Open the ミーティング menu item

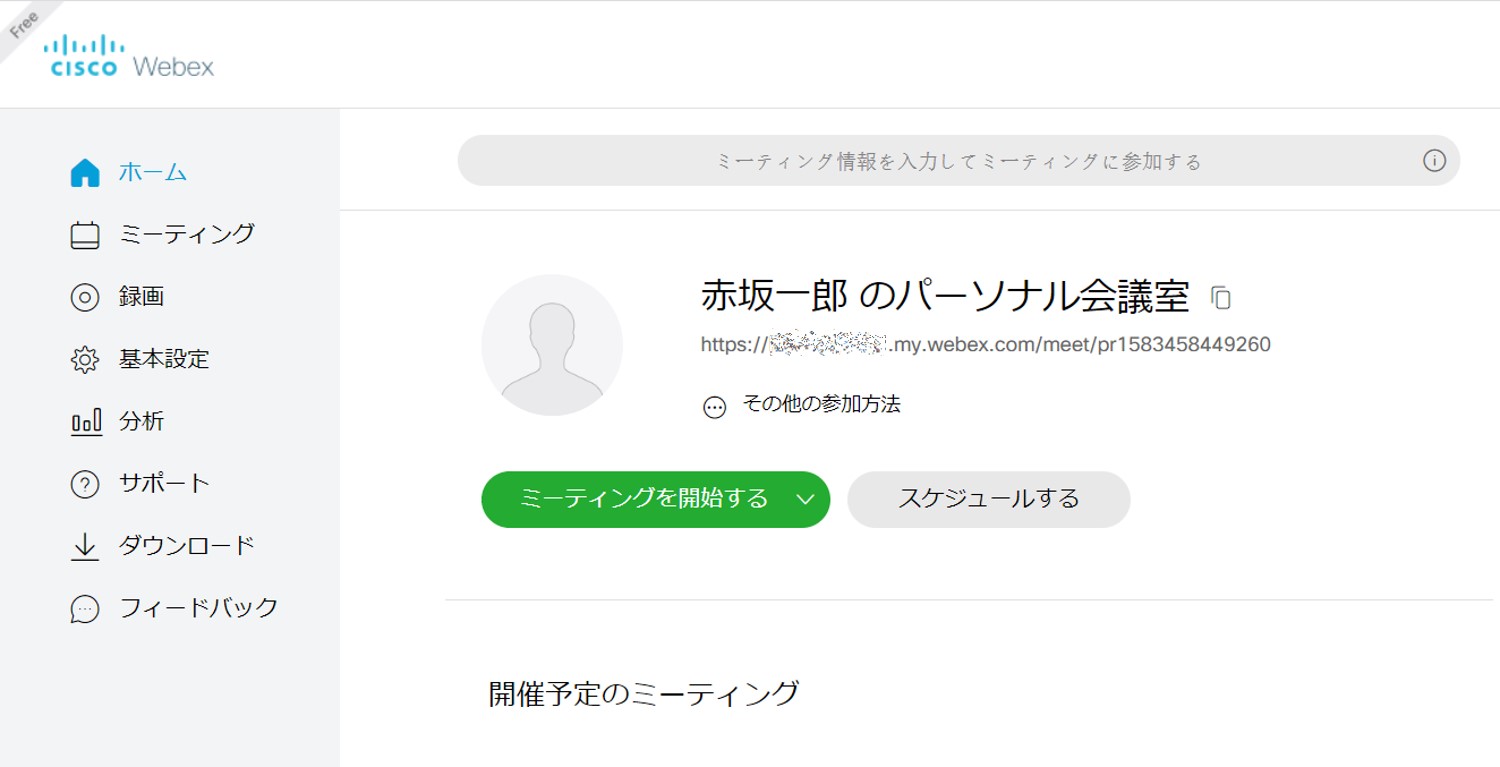187,234
